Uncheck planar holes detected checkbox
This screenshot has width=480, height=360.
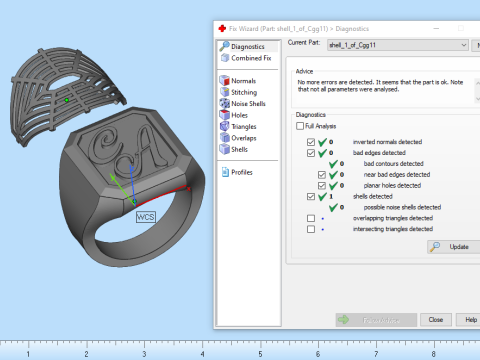(x=322, y=186)
